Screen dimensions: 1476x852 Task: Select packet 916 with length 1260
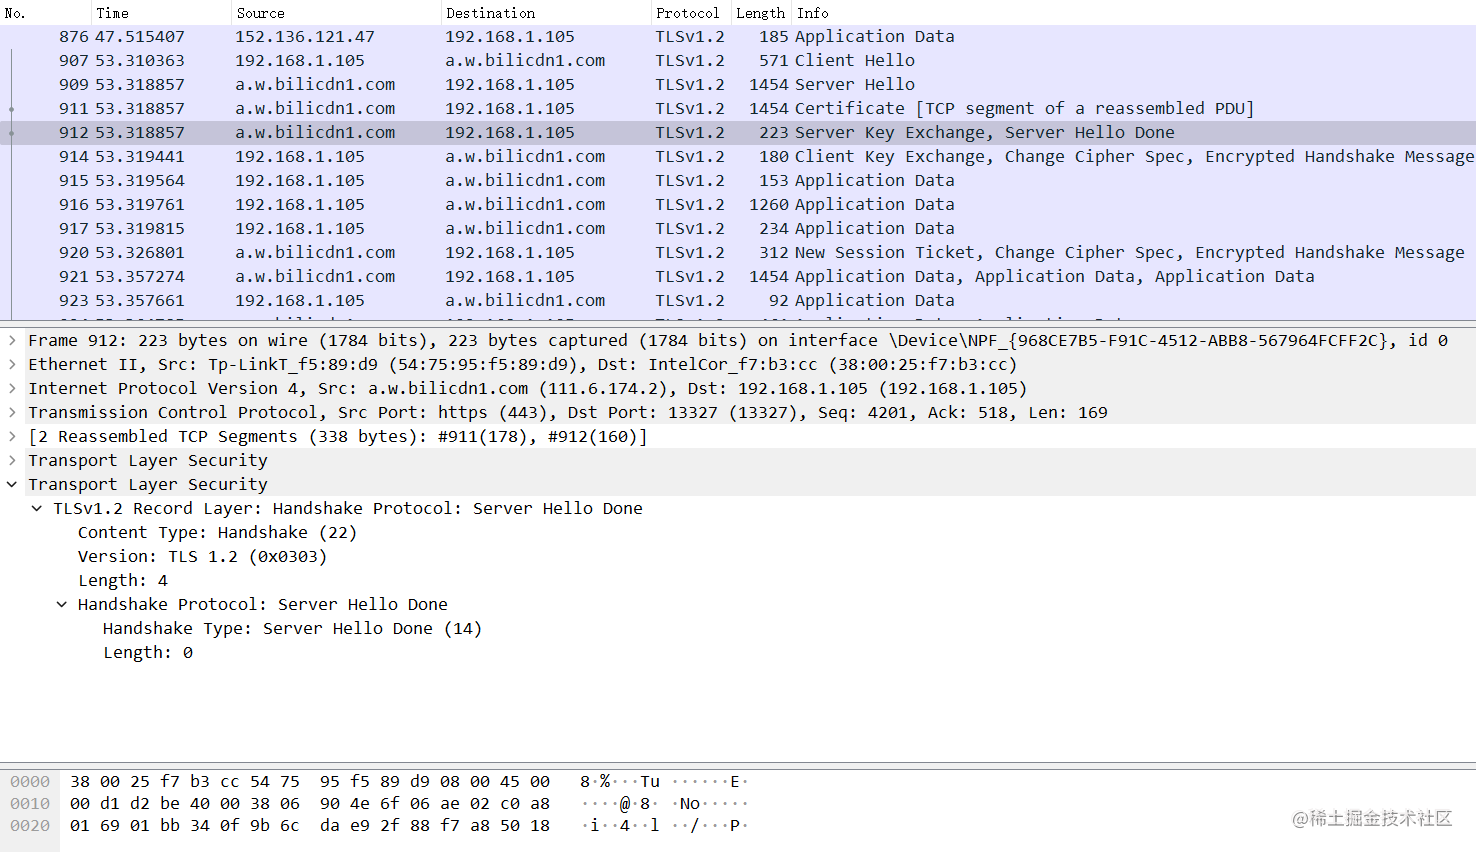(738, 205)
